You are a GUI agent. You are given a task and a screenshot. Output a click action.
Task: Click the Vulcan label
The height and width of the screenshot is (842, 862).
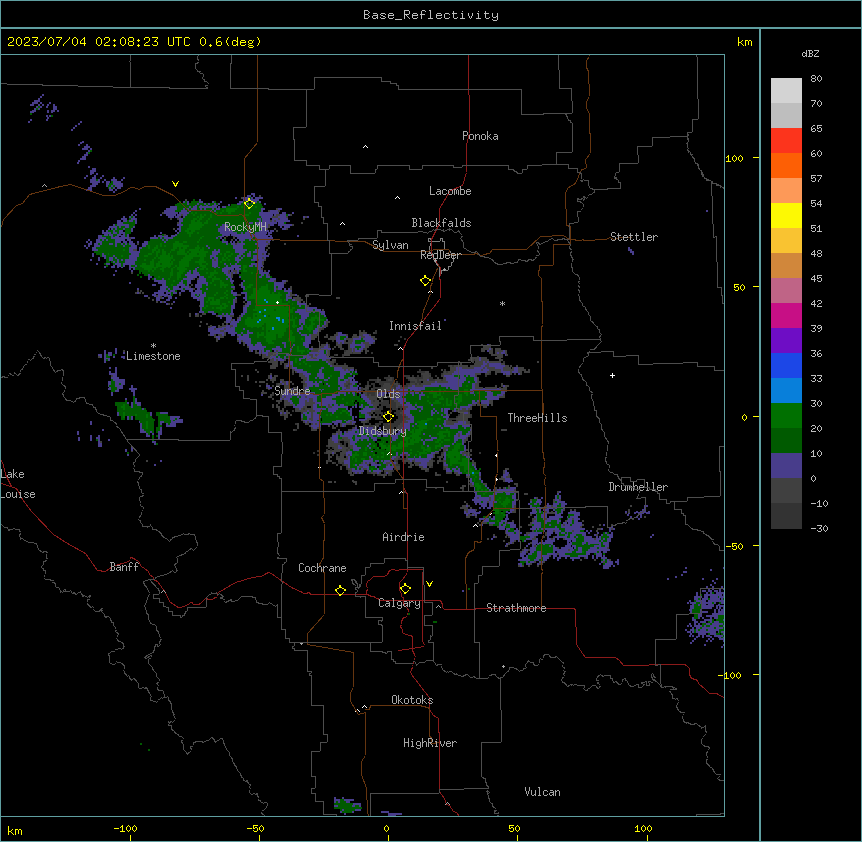coord(543,792)
